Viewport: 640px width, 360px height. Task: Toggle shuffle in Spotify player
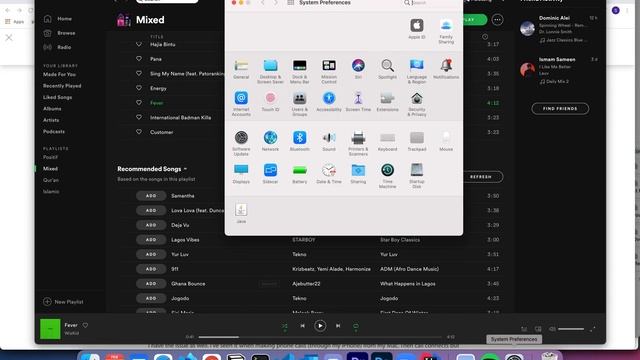[284, 326]
